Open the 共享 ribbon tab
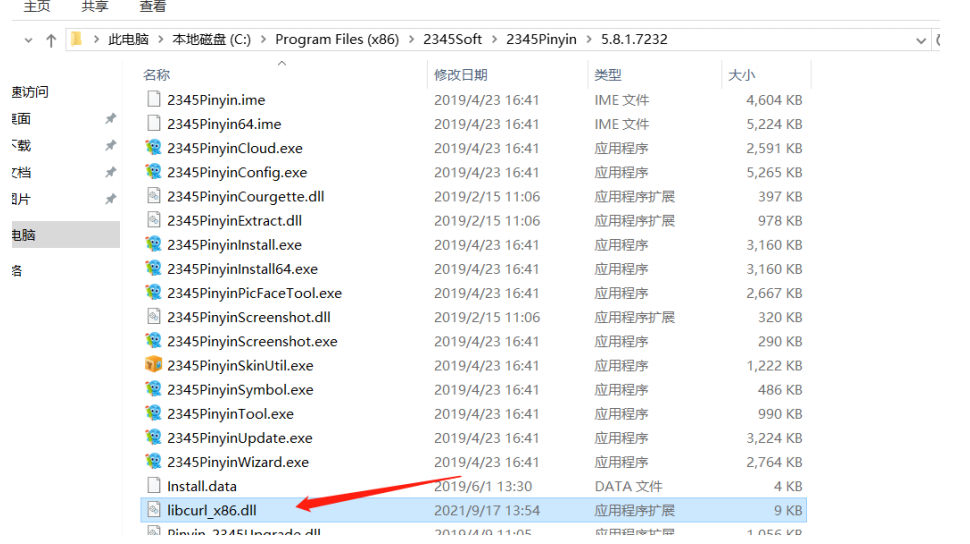The image size is (970, 544). pos(95,6)
